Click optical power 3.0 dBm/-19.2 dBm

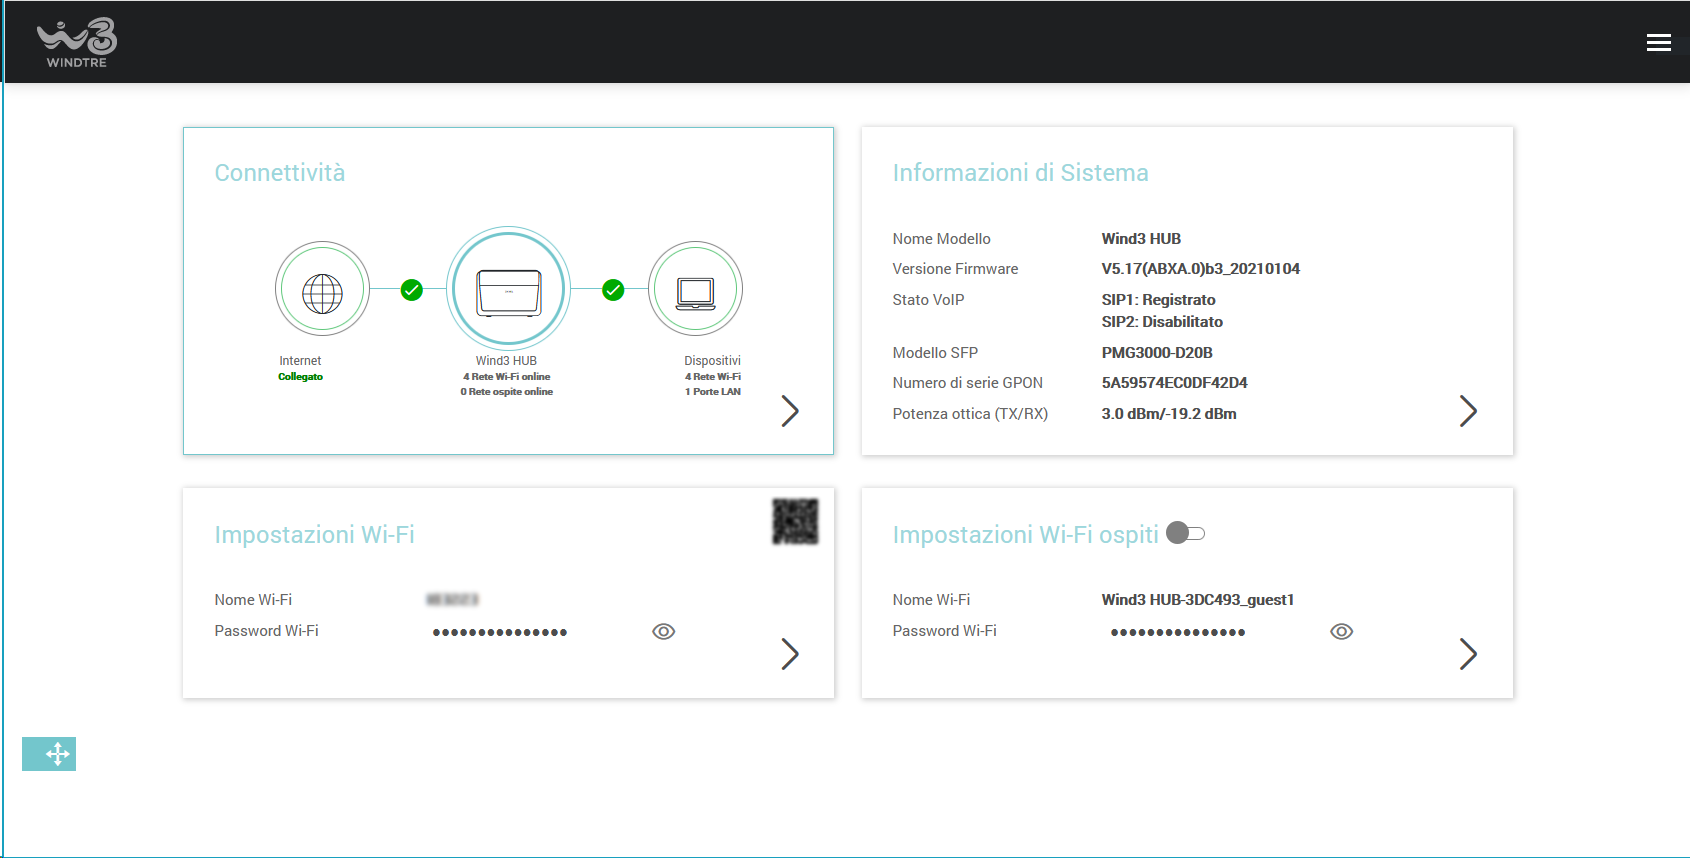coord(1169,414)
